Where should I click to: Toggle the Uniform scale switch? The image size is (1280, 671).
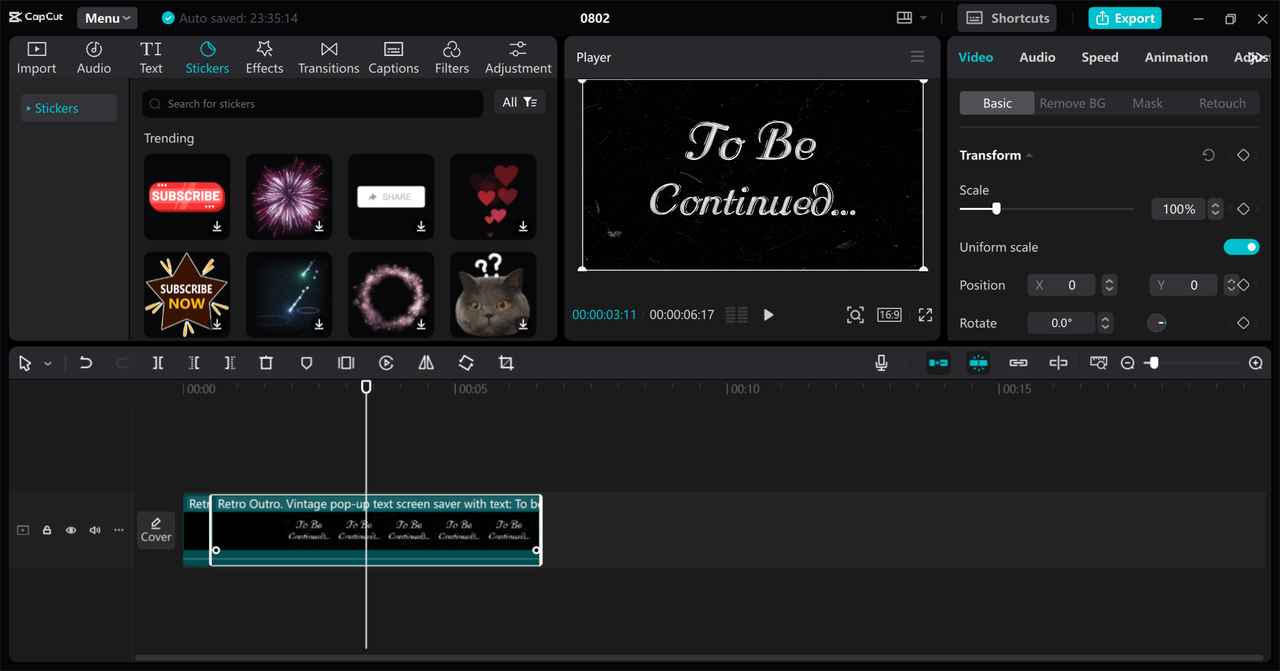pyautogui.click(x=1241, y=247)
